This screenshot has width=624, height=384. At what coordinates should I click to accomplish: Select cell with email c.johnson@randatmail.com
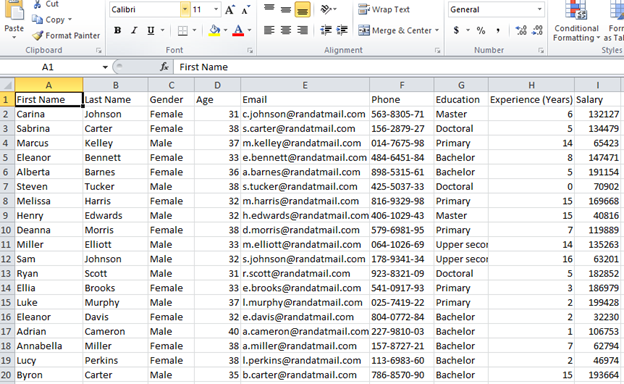point(305,114)
